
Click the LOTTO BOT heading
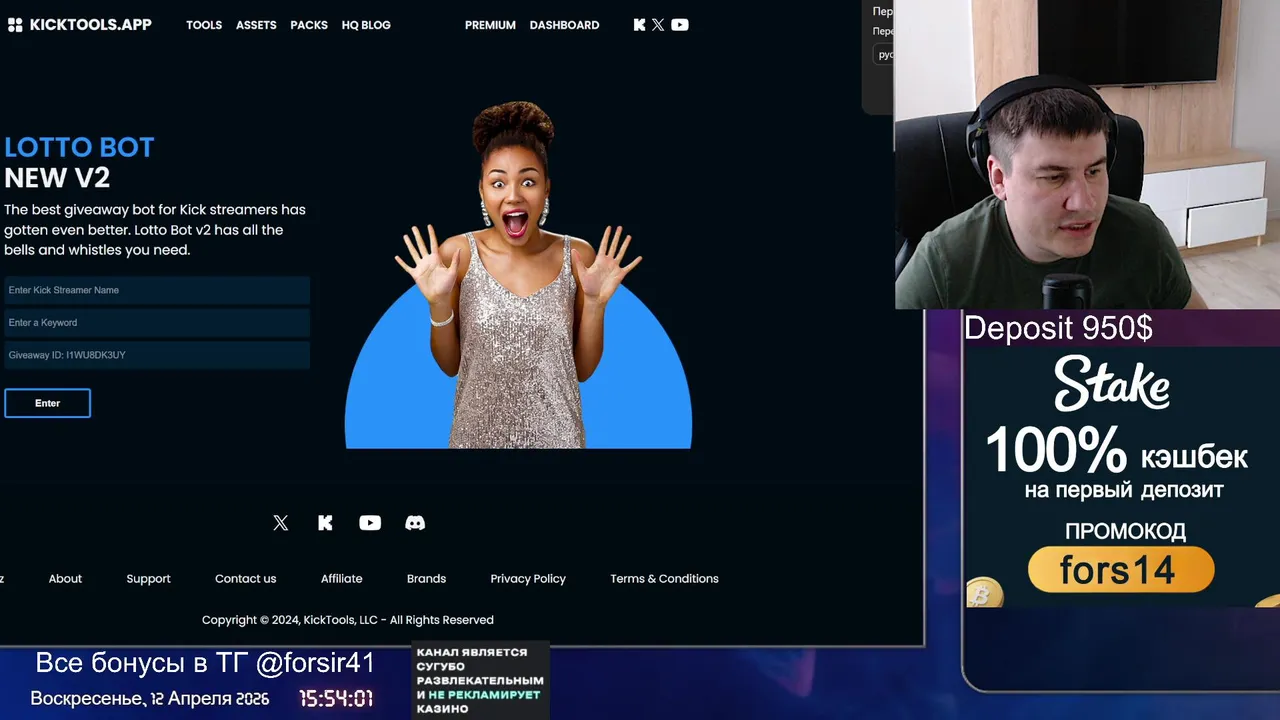click(x=79, y=147)
